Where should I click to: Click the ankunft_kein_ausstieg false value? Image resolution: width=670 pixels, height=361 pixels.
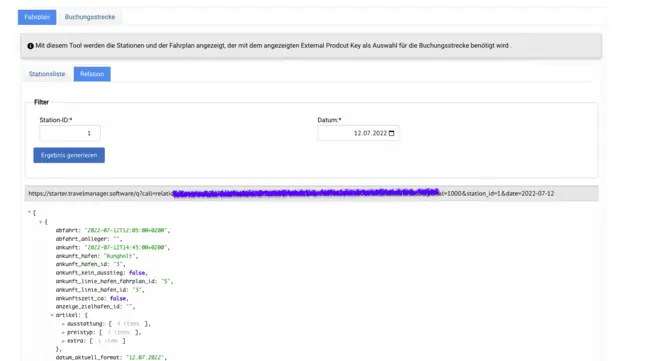pos(137,273)
